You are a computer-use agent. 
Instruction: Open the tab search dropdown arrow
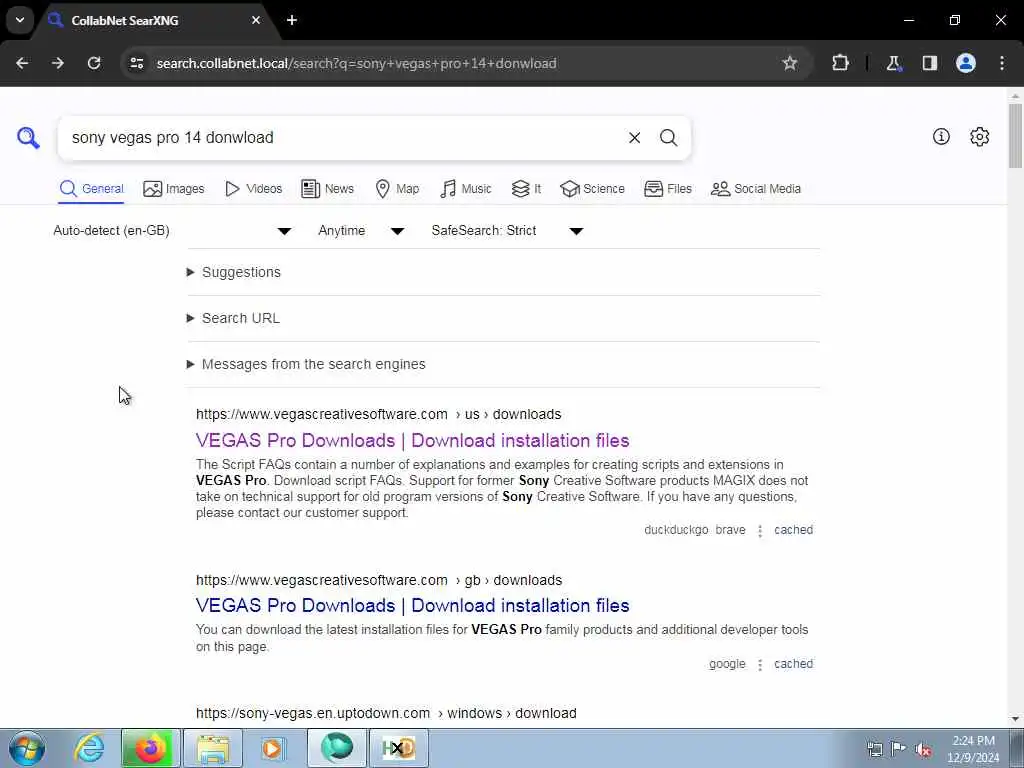pos(20,20)
